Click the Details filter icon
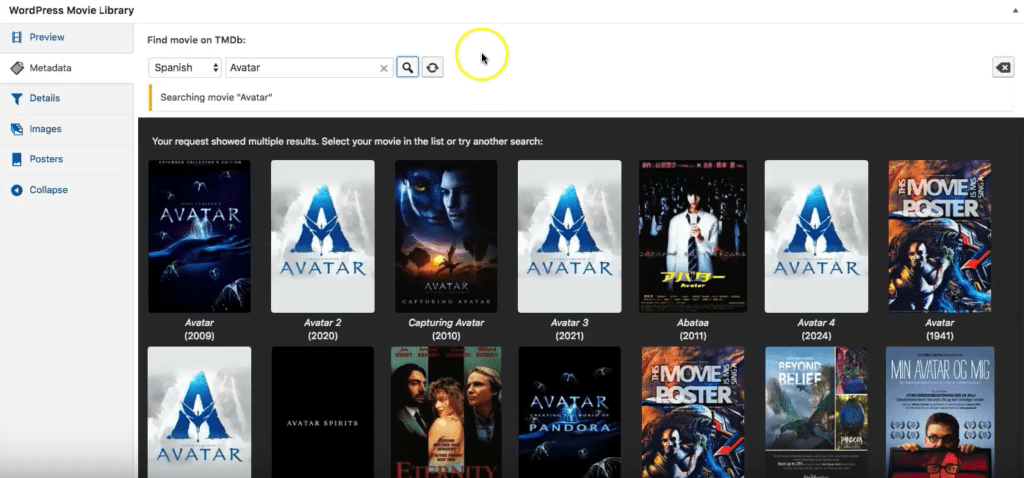1024x478 pixels. coord(17,99)
